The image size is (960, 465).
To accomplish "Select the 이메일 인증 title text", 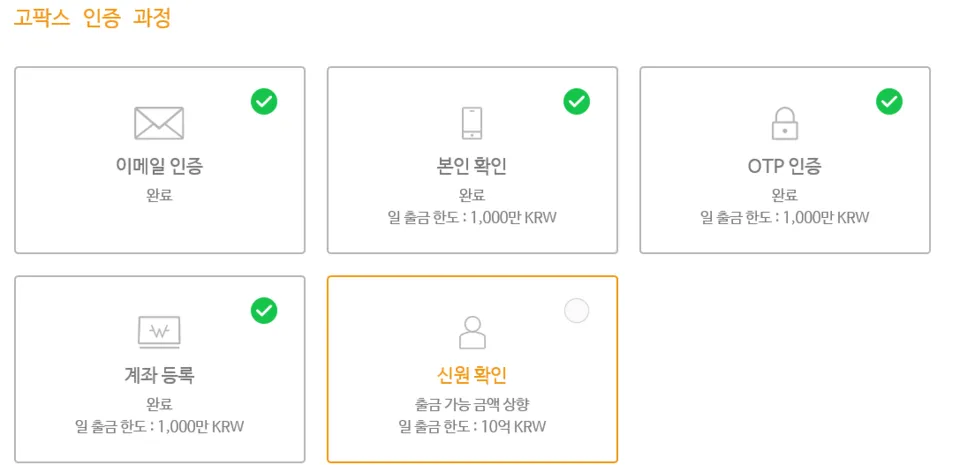I will point(159,166).
